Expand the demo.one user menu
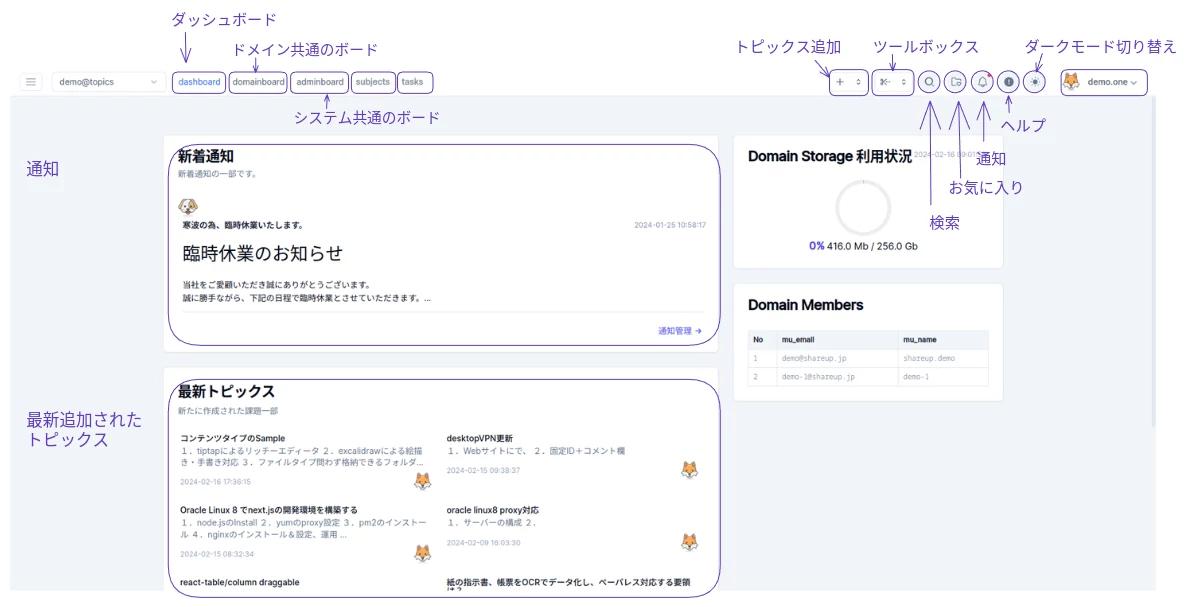1187x607 pixels. tap(1104, 82)
